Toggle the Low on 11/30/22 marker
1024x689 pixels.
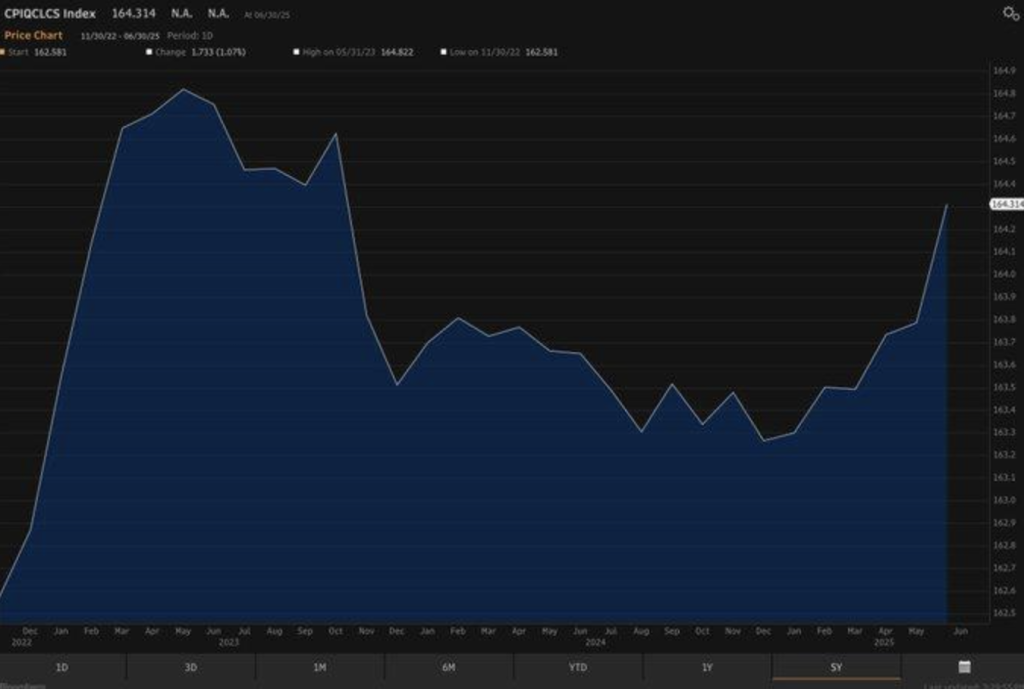443,51
